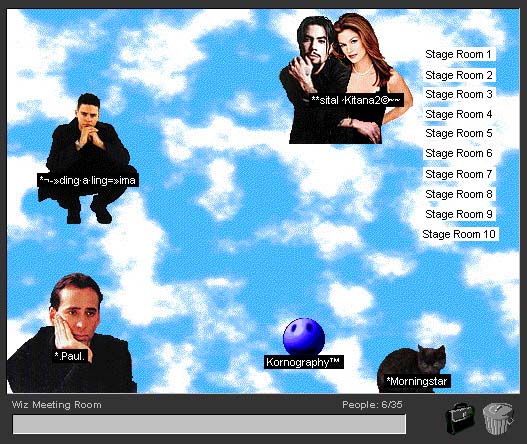Open Stage Room 3
Screen dimensions: 527x444
pos(459,94)
